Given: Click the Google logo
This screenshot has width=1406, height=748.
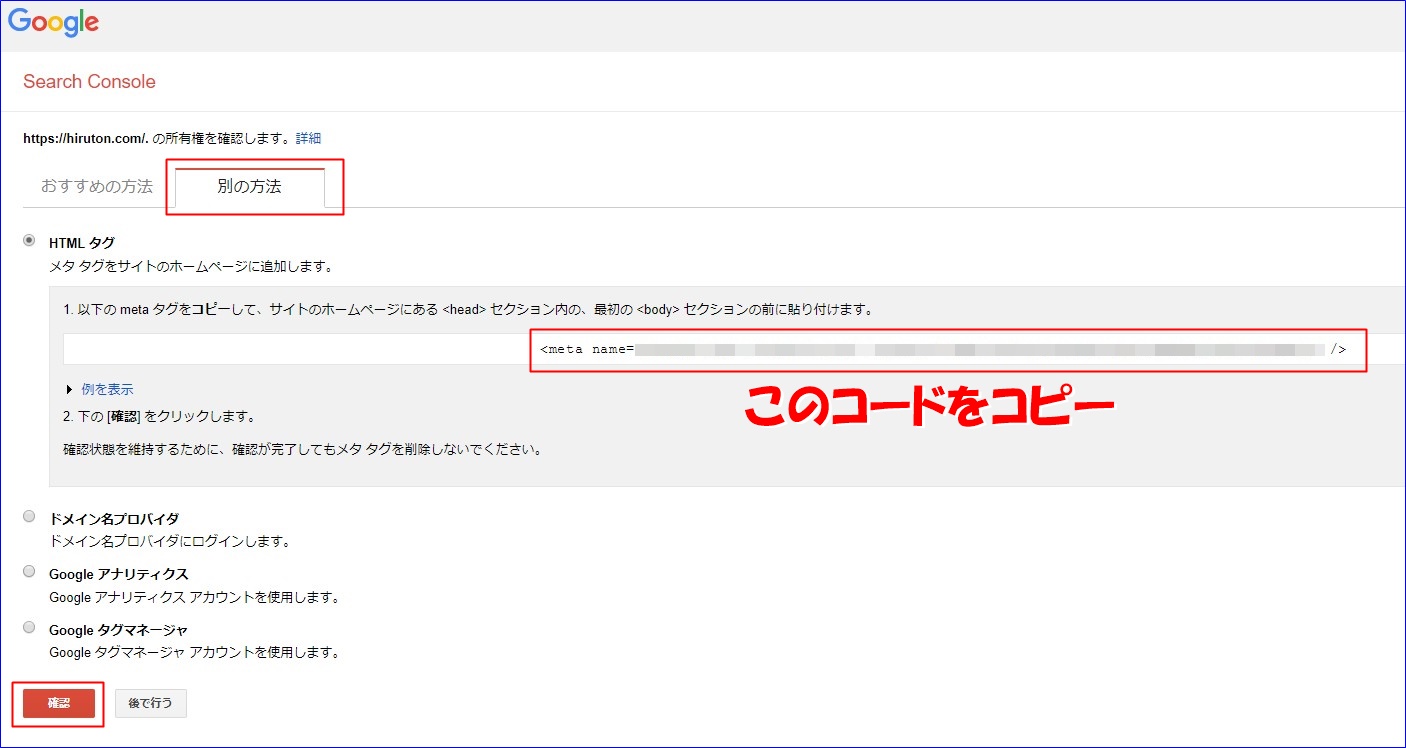Looking at the screenshot, I should 53,23.
